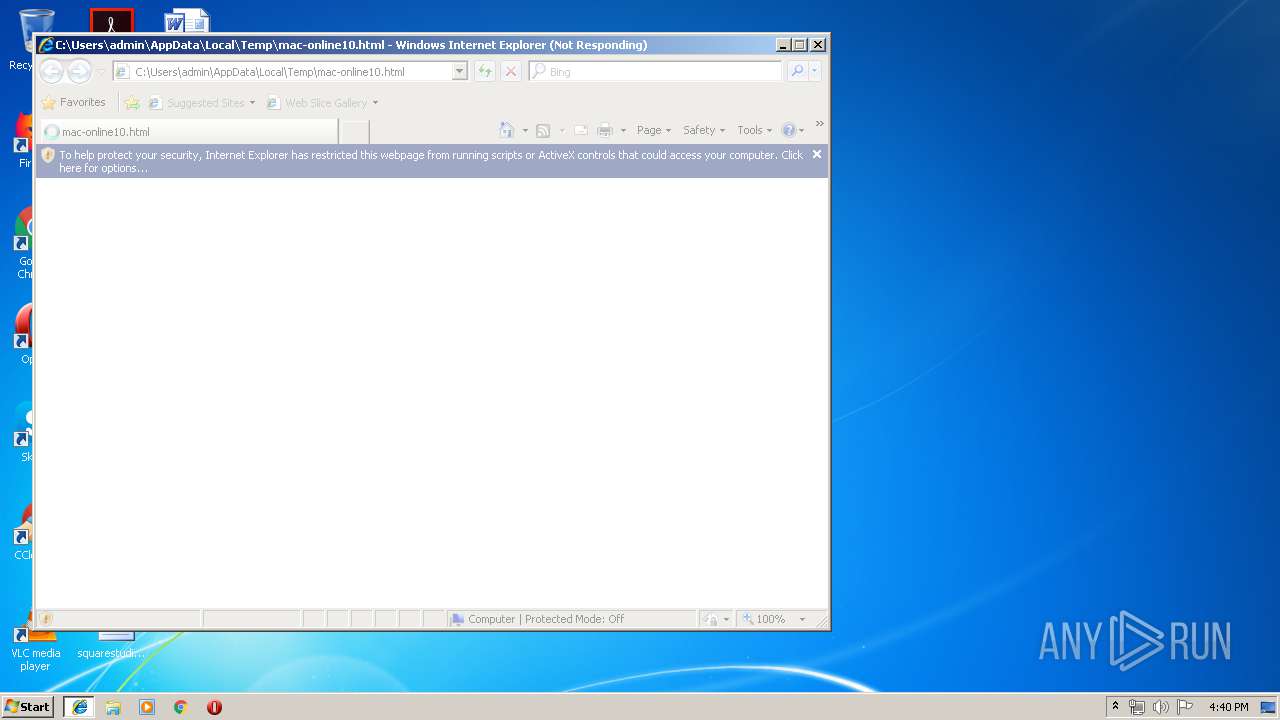This screenshot has height=720, width=1280.
Task: Open Windows Explorer from the taskbar
Action: (x=113, y=707)
